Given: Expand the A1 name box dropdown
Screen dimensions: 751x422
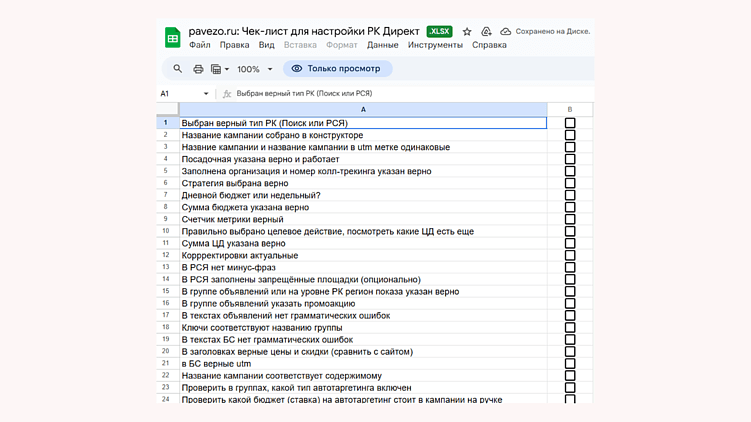Looking at the screenshot, I should pos(206,94).
